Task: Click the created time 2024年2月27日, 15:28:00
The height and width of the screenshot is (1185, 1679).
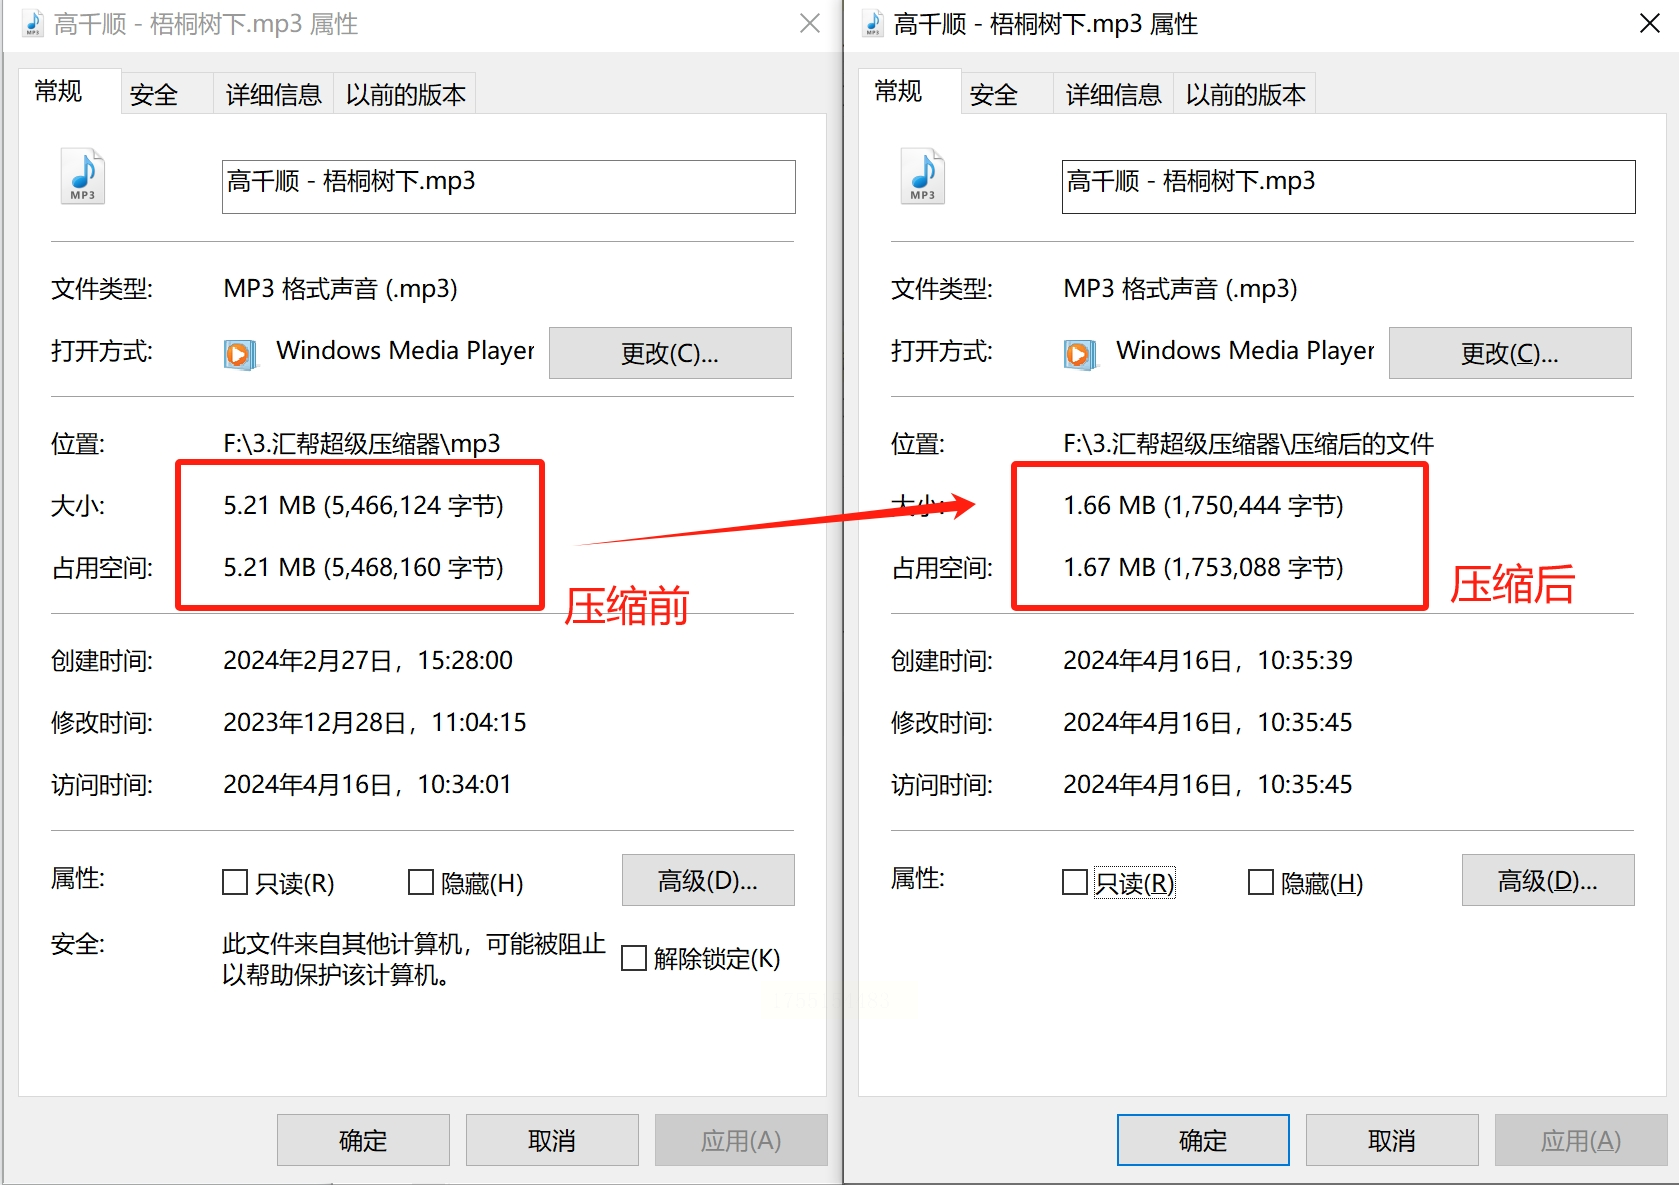Action: (x=368, y=660)
